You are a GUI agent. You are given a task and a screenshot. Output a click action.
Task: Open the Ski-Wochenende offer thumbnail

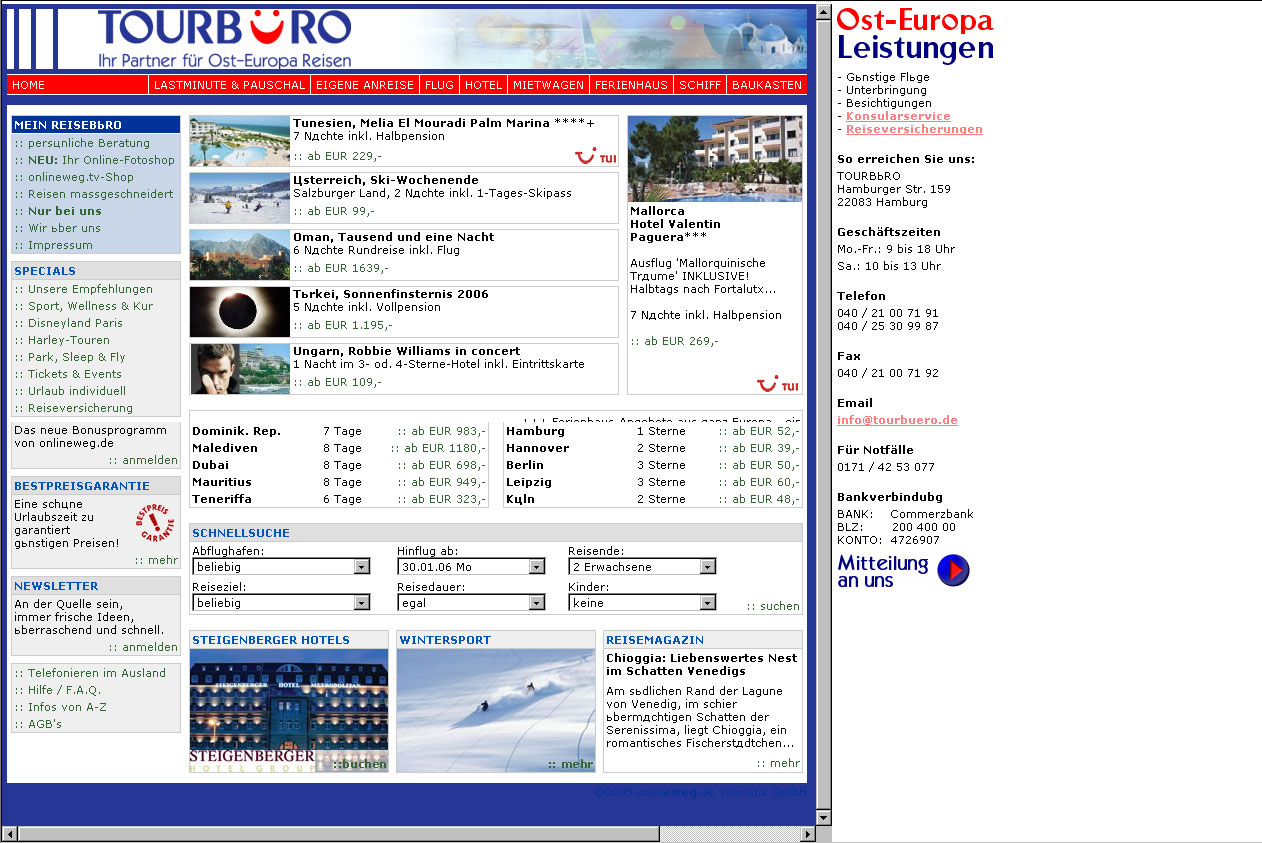point(240,198)
